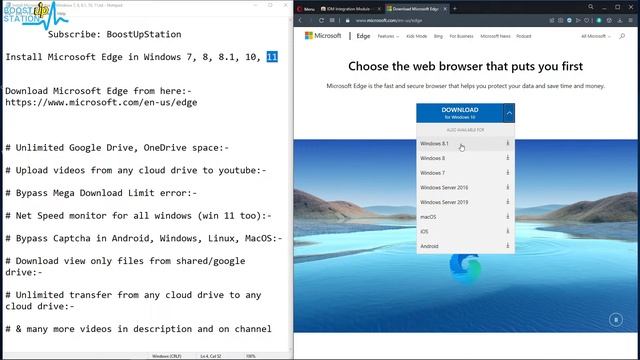Viewport: 640px width, 360px height.
Task: Click download icon beside Windows 8.1
Action: (x=508, y=143)
